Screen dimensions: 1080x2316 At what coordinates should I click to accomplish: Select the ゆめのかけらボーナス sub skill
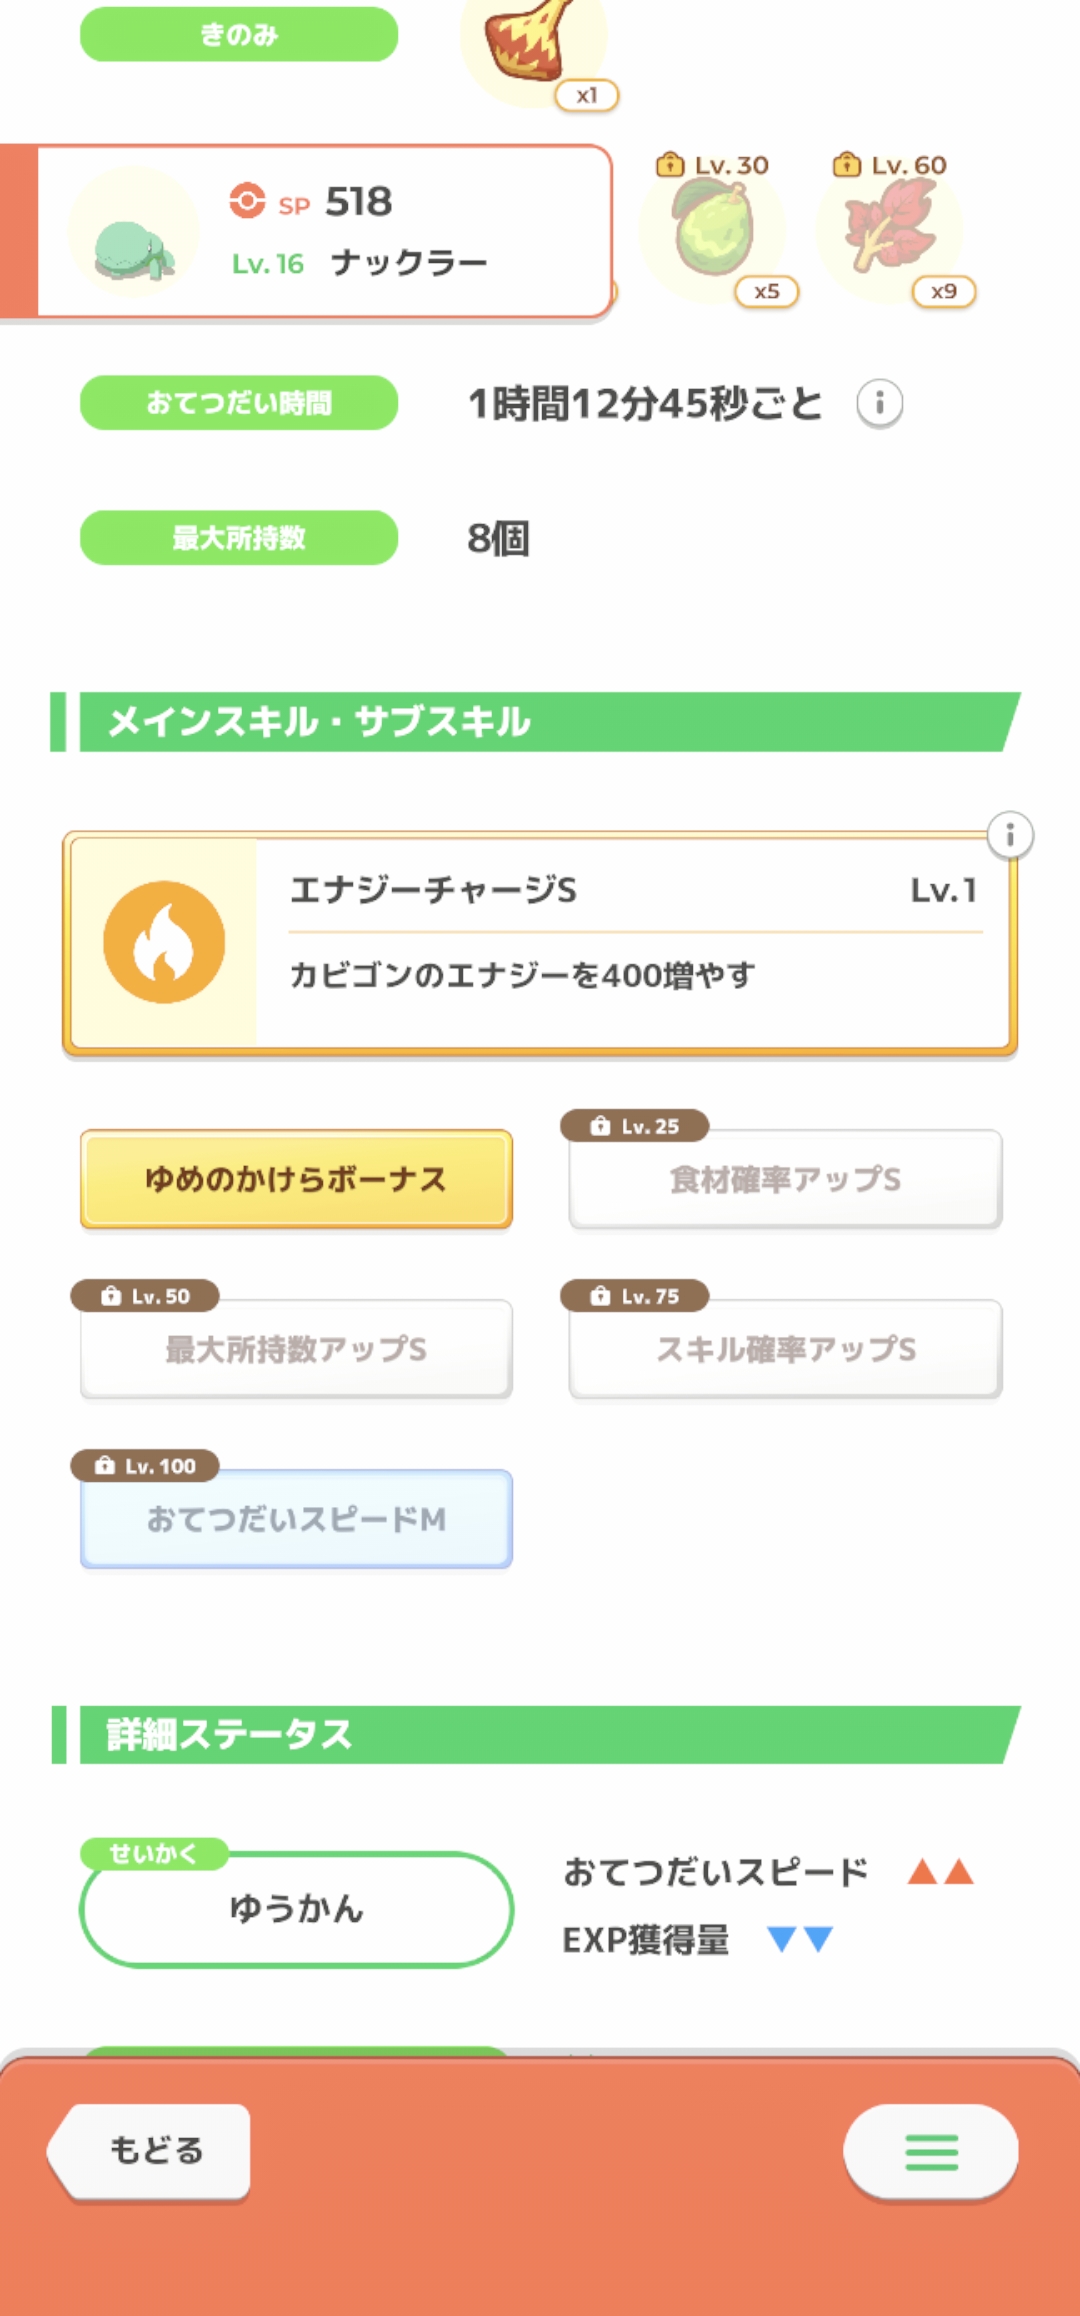coord(296,1179)
